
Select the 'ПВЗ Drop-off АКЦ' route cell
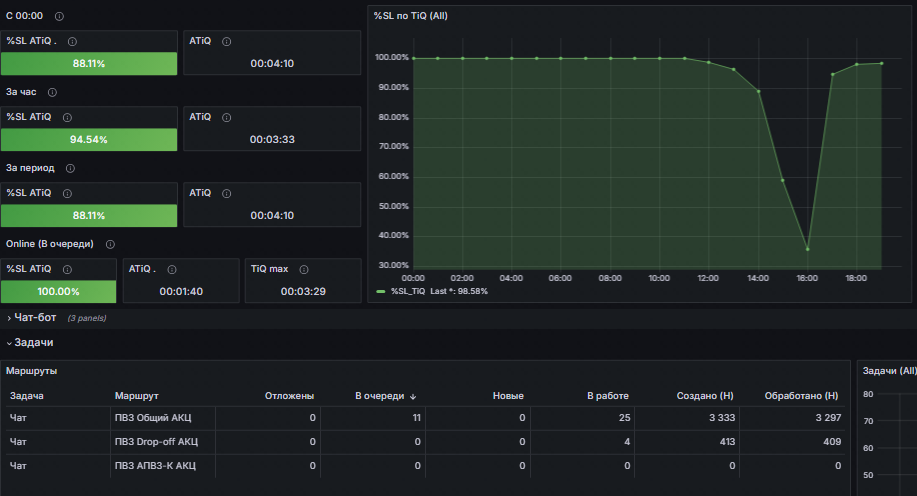pyautogui.click(x=156, y=442)
